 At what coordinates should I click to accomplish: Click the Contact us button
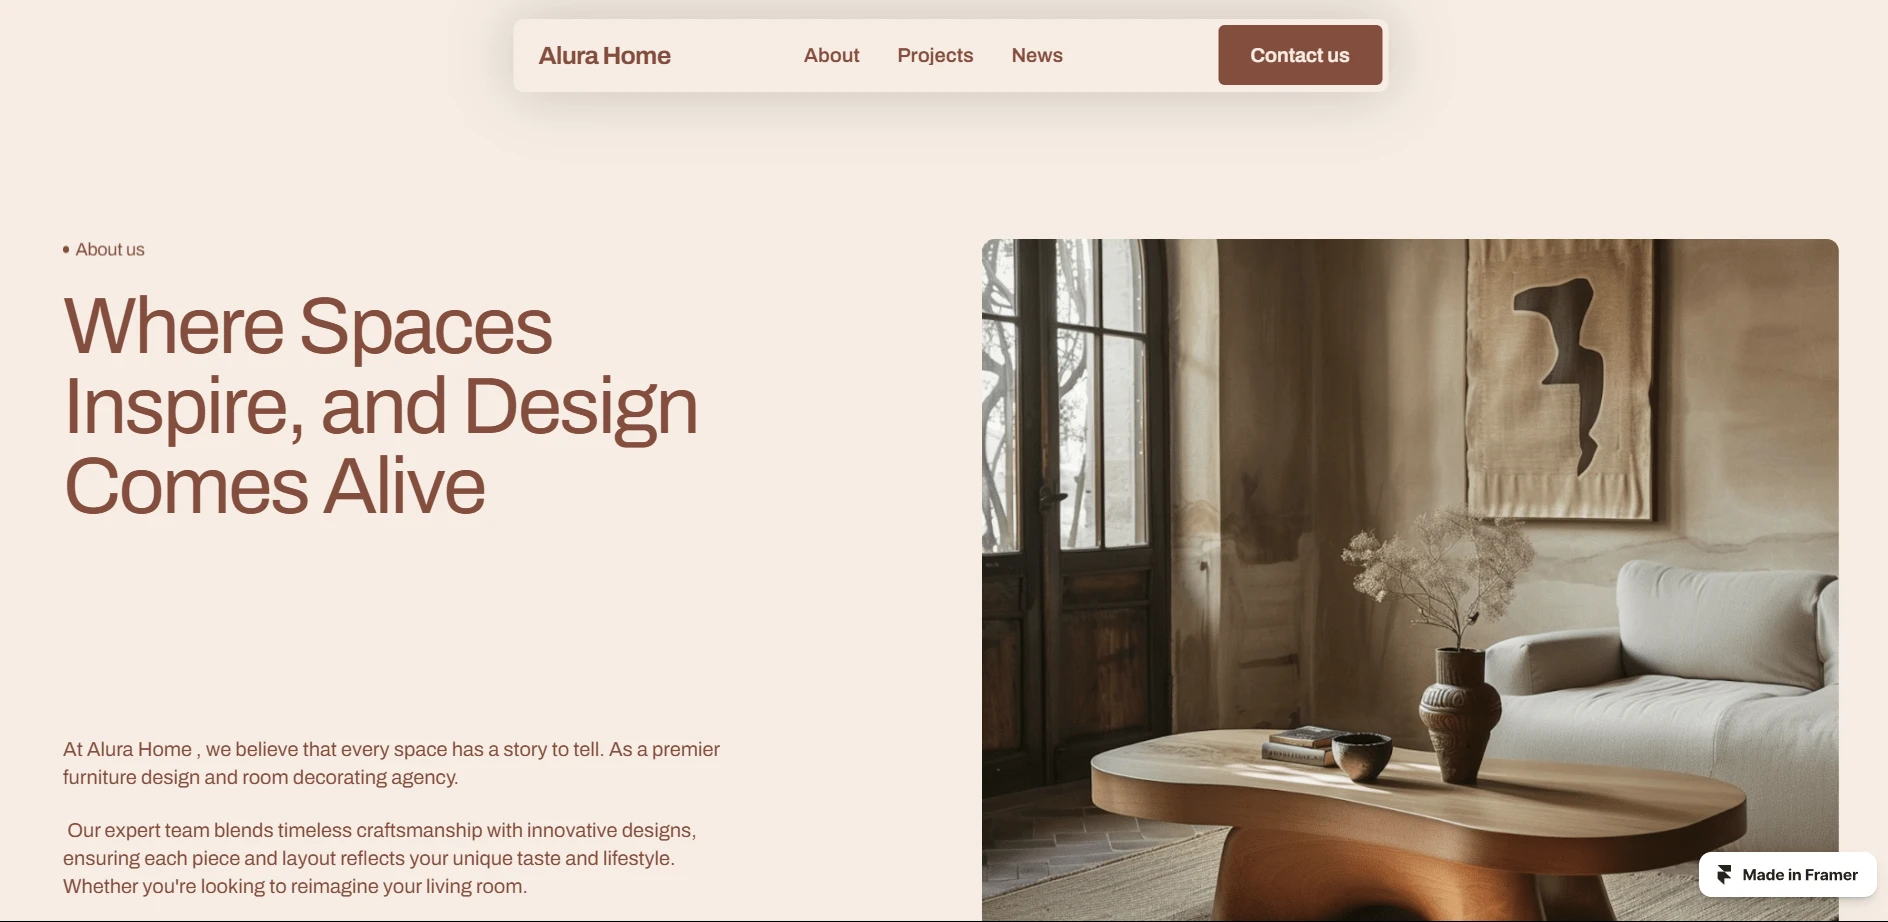pyautogui.click(x=1300, y=55)
